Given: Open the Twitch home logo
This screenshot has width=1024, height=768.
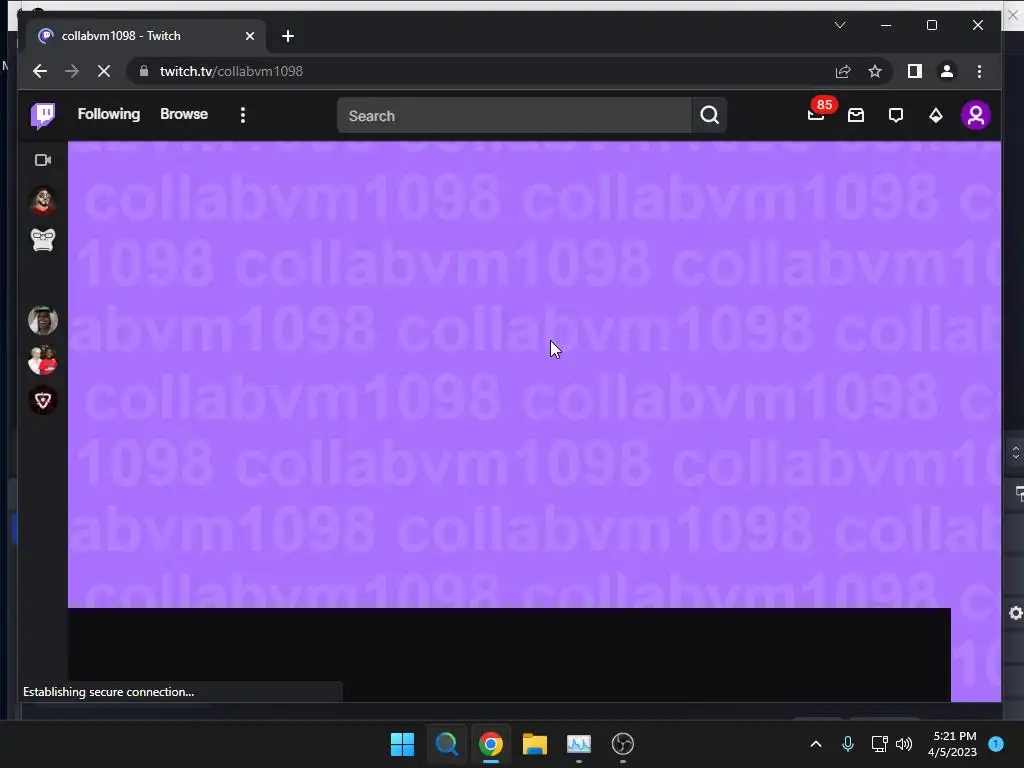Looking at the screenshot, I should [x=43, y=116].
